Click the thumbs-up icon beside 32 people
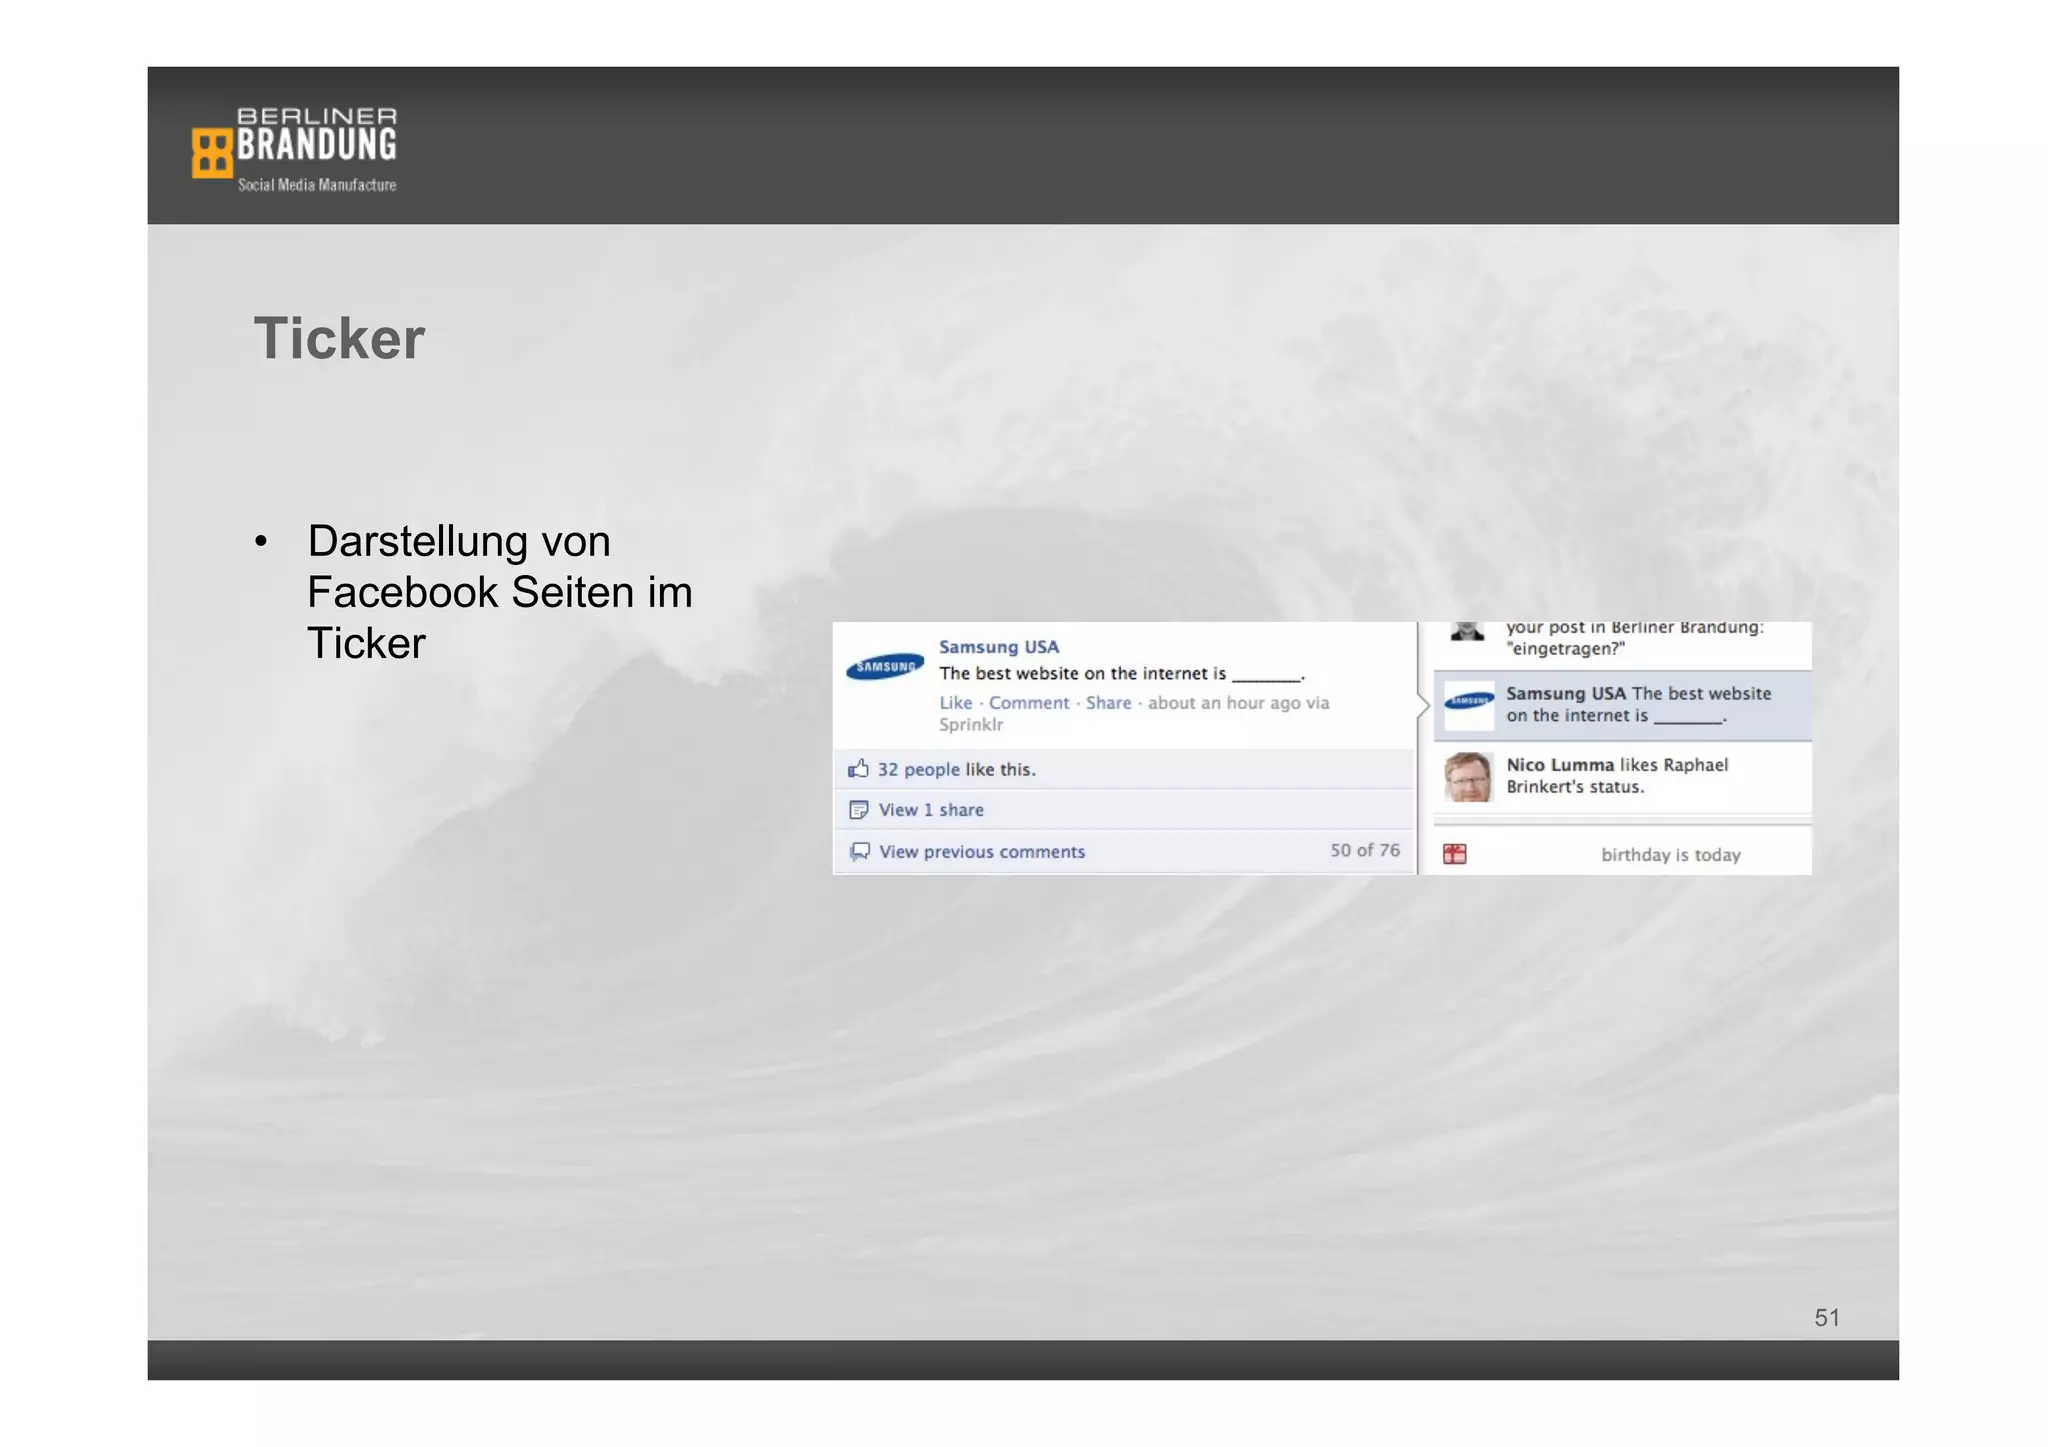Screen dimensions: 2048x1447 (x=858, y=768)
